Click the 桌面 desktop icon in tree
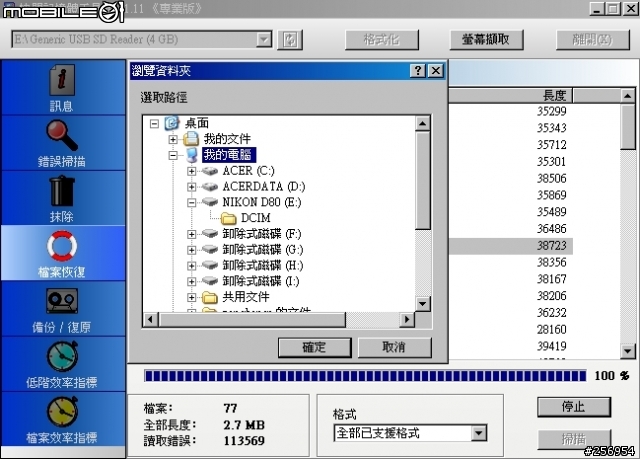Image resolution: width=640 pixels, height=459 pixels. tap(172, 123)
